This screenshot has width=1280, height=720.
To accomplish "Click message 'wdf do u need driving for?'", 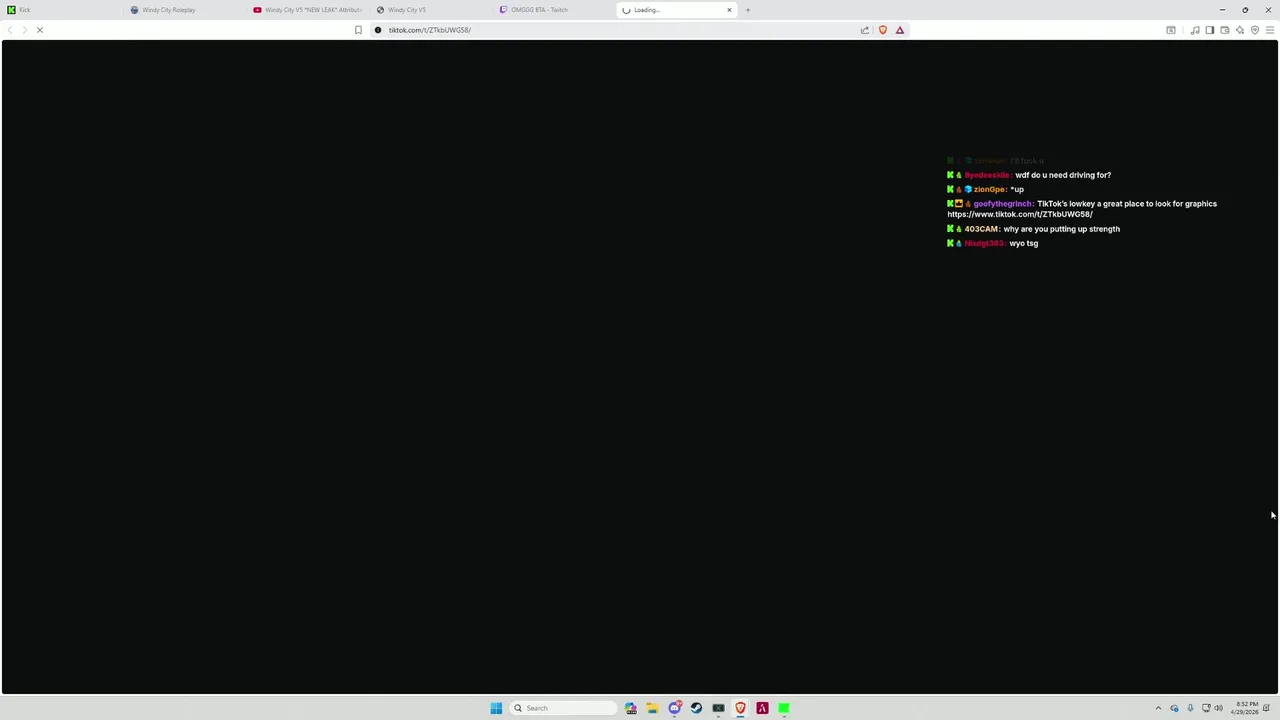I will (1063, 175).
